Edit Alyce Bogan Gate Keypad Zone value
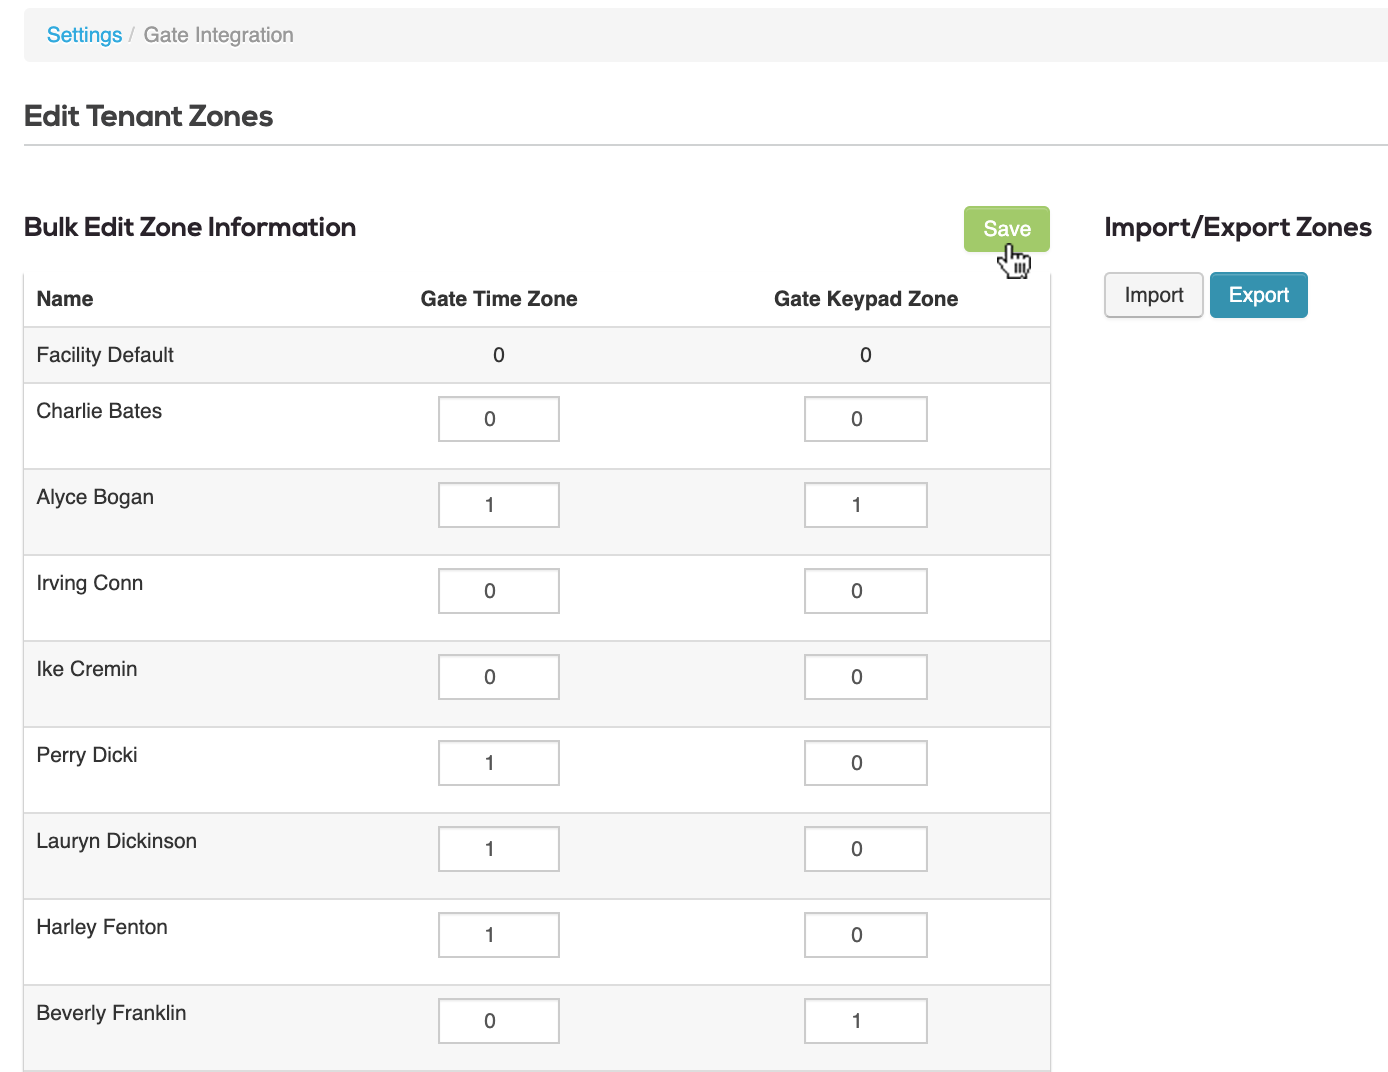The image size is (1388, 1072). click(865, 504)
